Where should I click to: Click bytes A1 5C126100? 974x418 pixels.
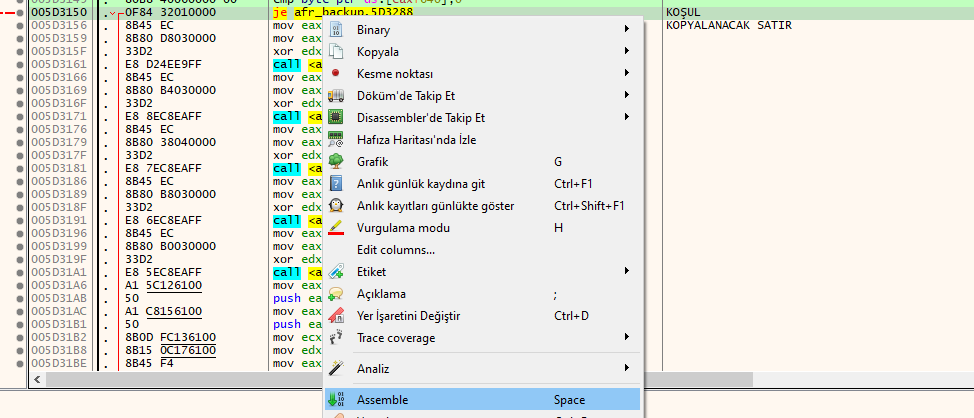tap(163, 285)
